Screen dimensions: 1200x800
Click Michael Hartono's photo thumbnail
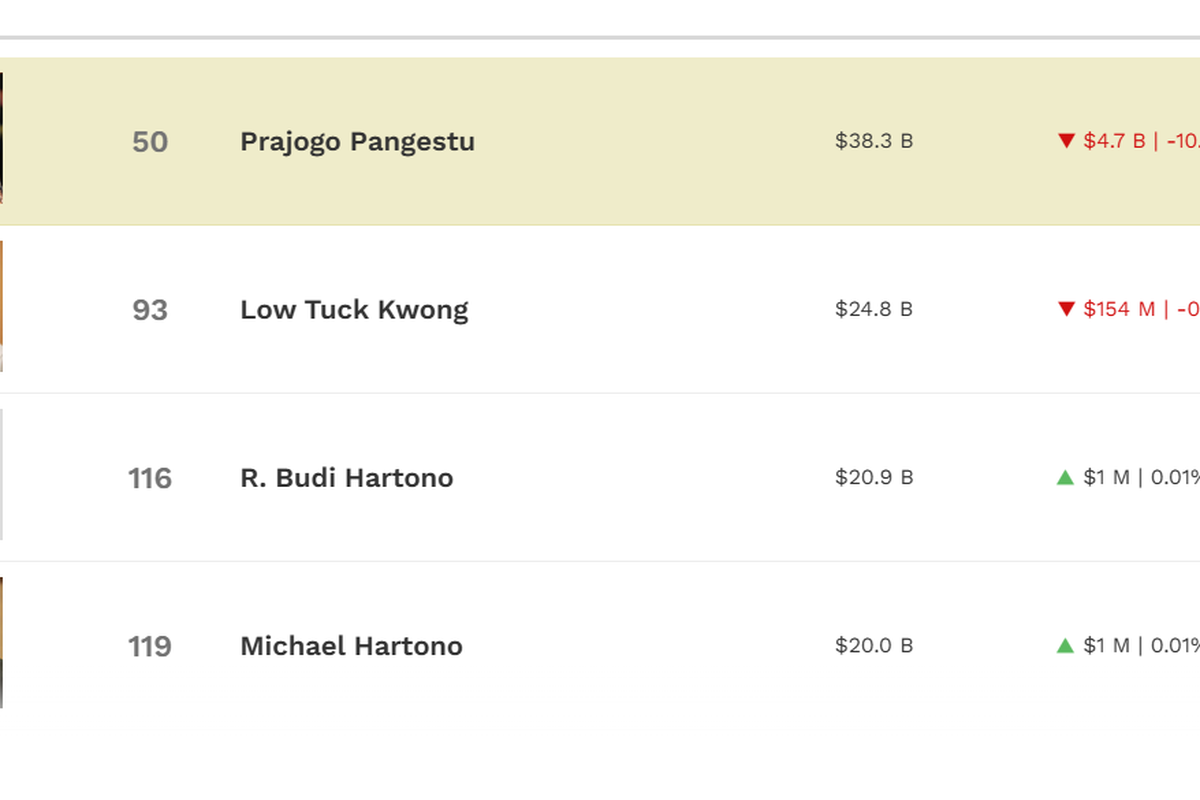(1, 642)
